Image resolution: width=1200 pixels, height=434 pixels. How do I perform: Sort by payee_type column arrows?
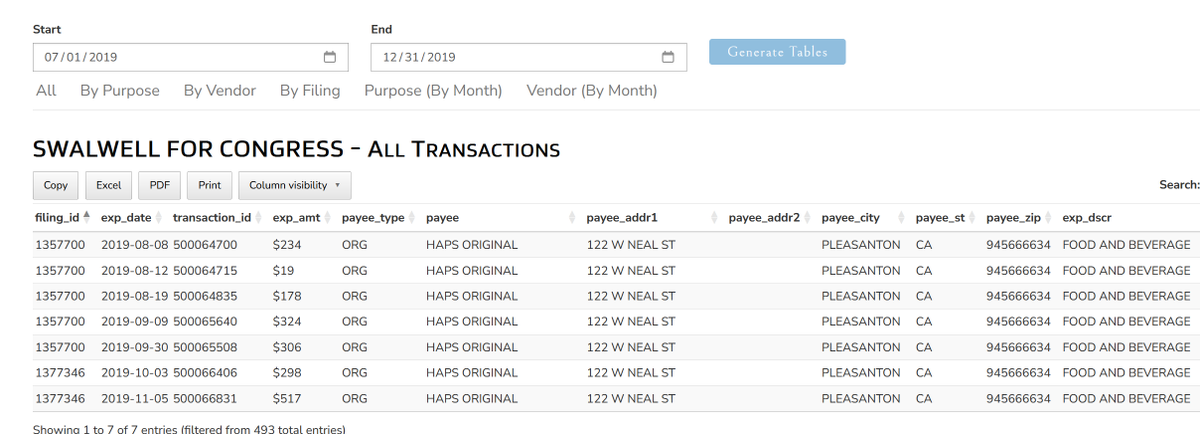(x=413, y=217)
